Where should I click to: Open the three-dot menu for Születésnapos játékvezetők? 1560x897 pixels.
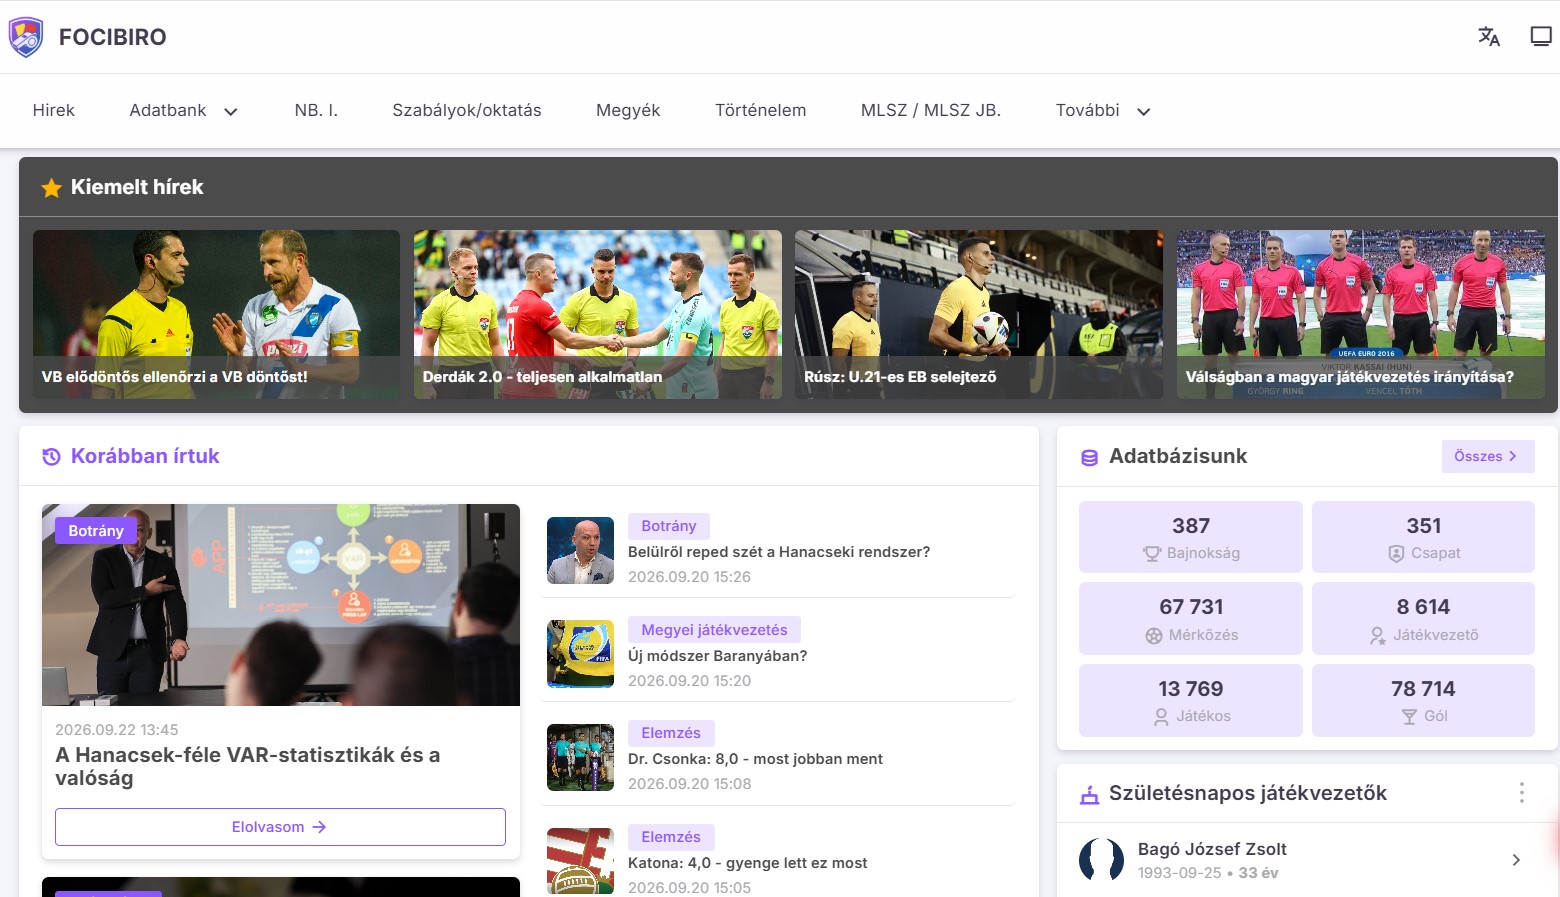1521,793
